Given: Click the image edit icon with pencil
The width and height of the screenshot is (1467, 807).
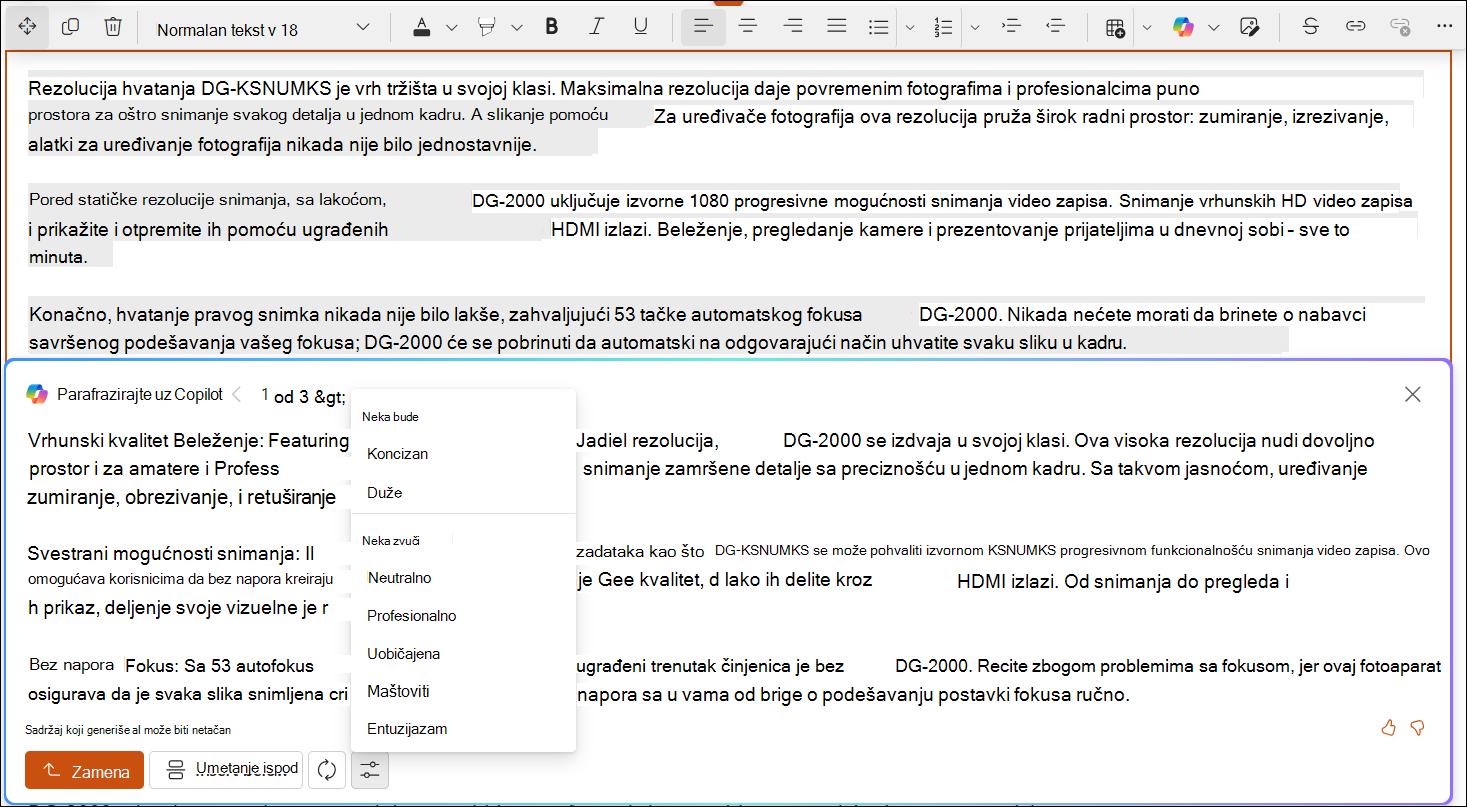Looking at the screenshot, I should [x=1249, y=27].
